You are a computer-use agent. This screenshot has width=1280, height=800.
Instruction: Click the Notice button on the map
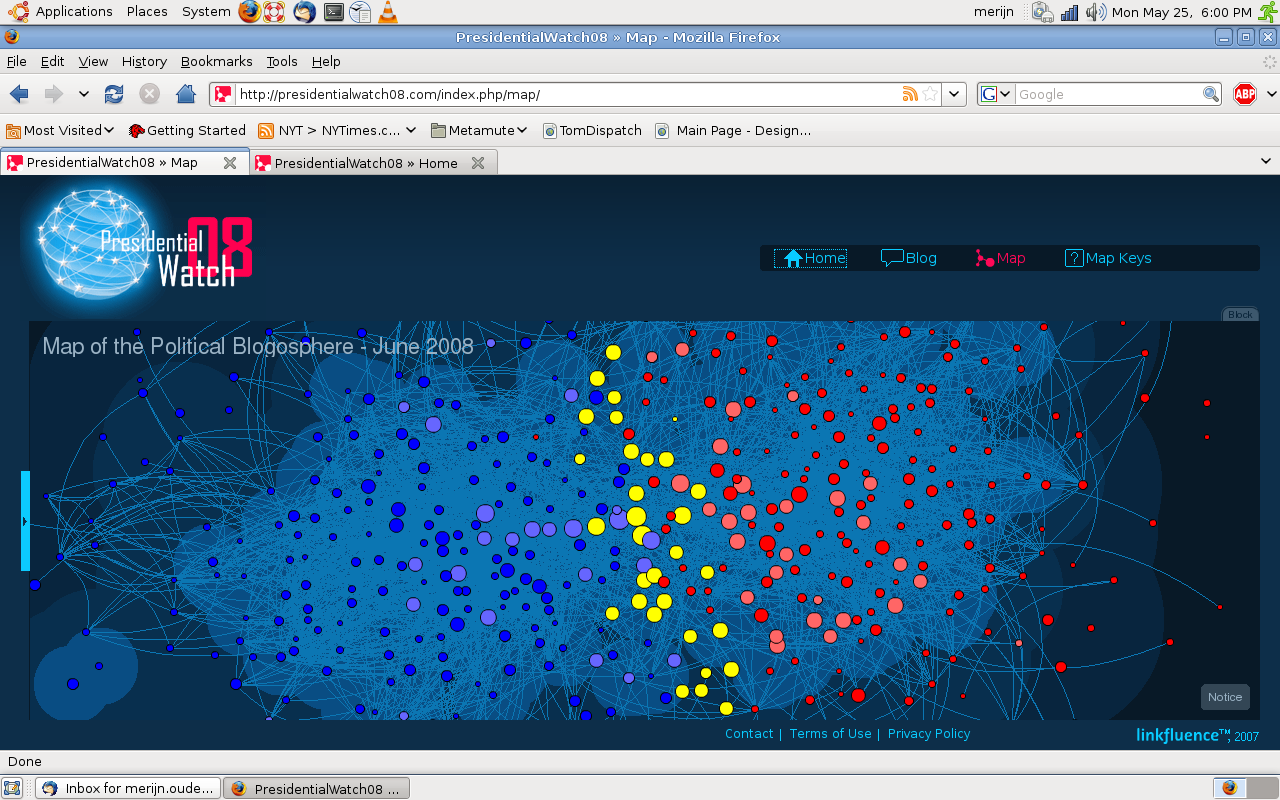tap(1224, 697)
